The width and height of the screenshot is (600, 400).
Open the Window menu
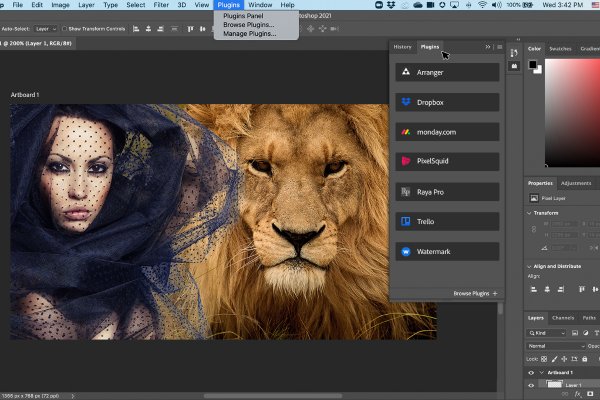click(260, 5)
